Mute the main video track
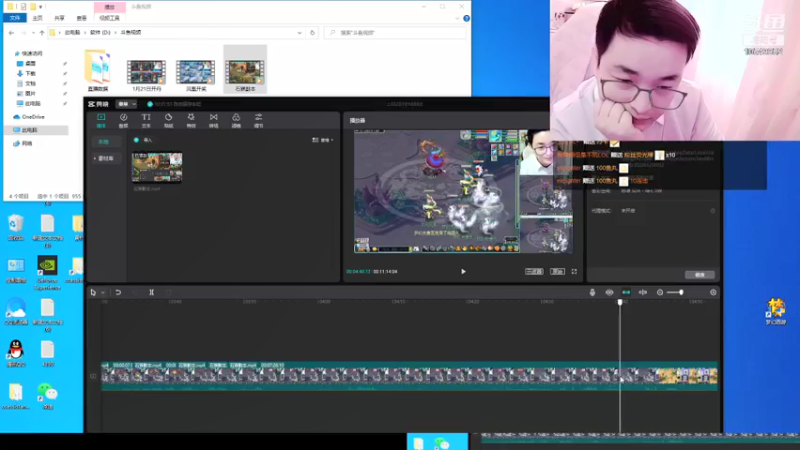The height and width of the screenshot is (450, 800). point(93,377)
